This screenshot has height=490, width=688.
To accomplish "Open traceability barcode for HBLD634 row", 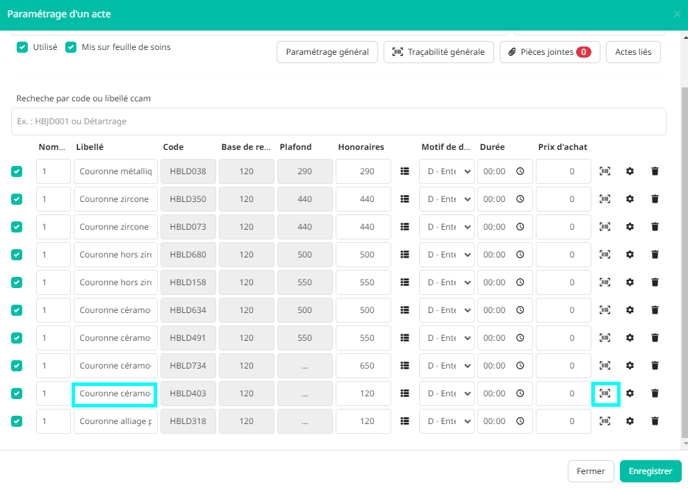I will [605, 310].
